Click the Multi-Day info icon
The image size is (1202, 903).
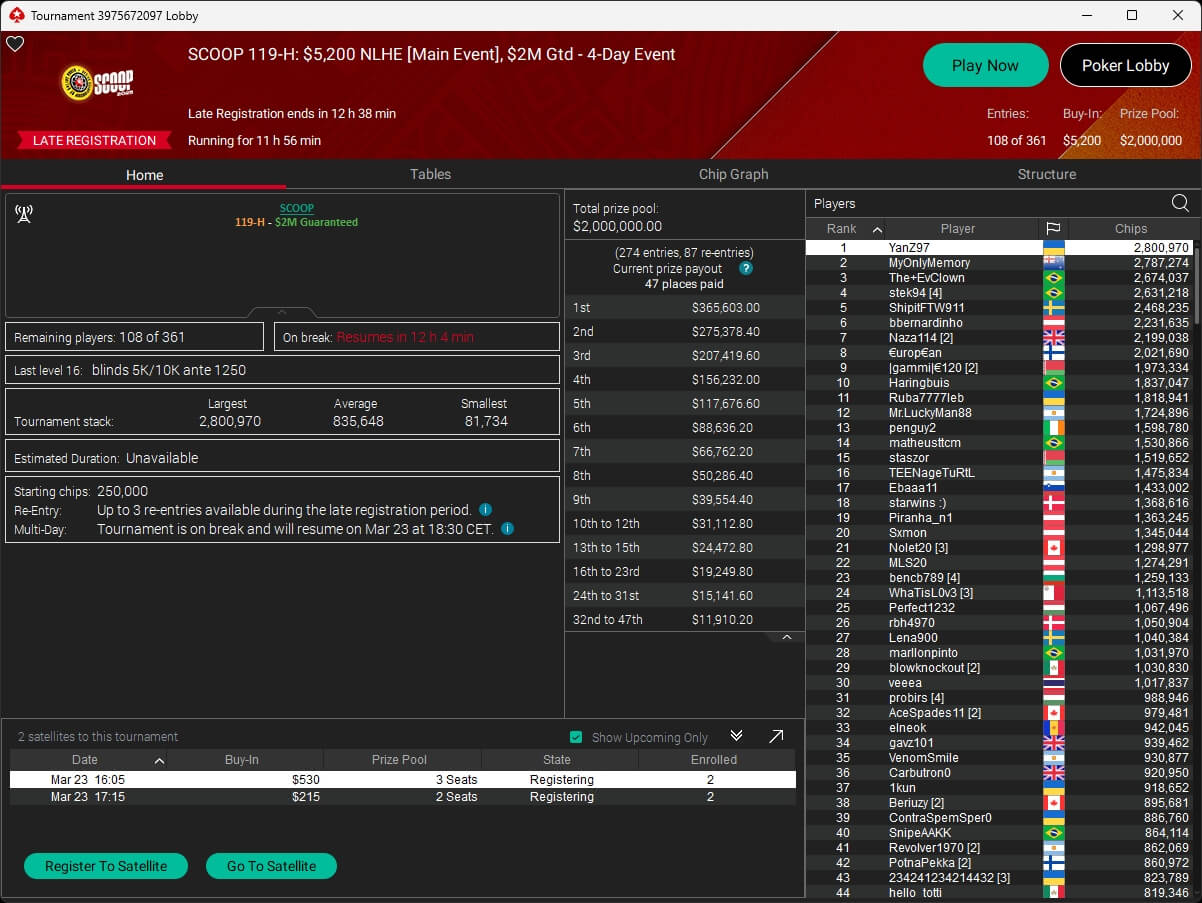click(x=507, y=529)
